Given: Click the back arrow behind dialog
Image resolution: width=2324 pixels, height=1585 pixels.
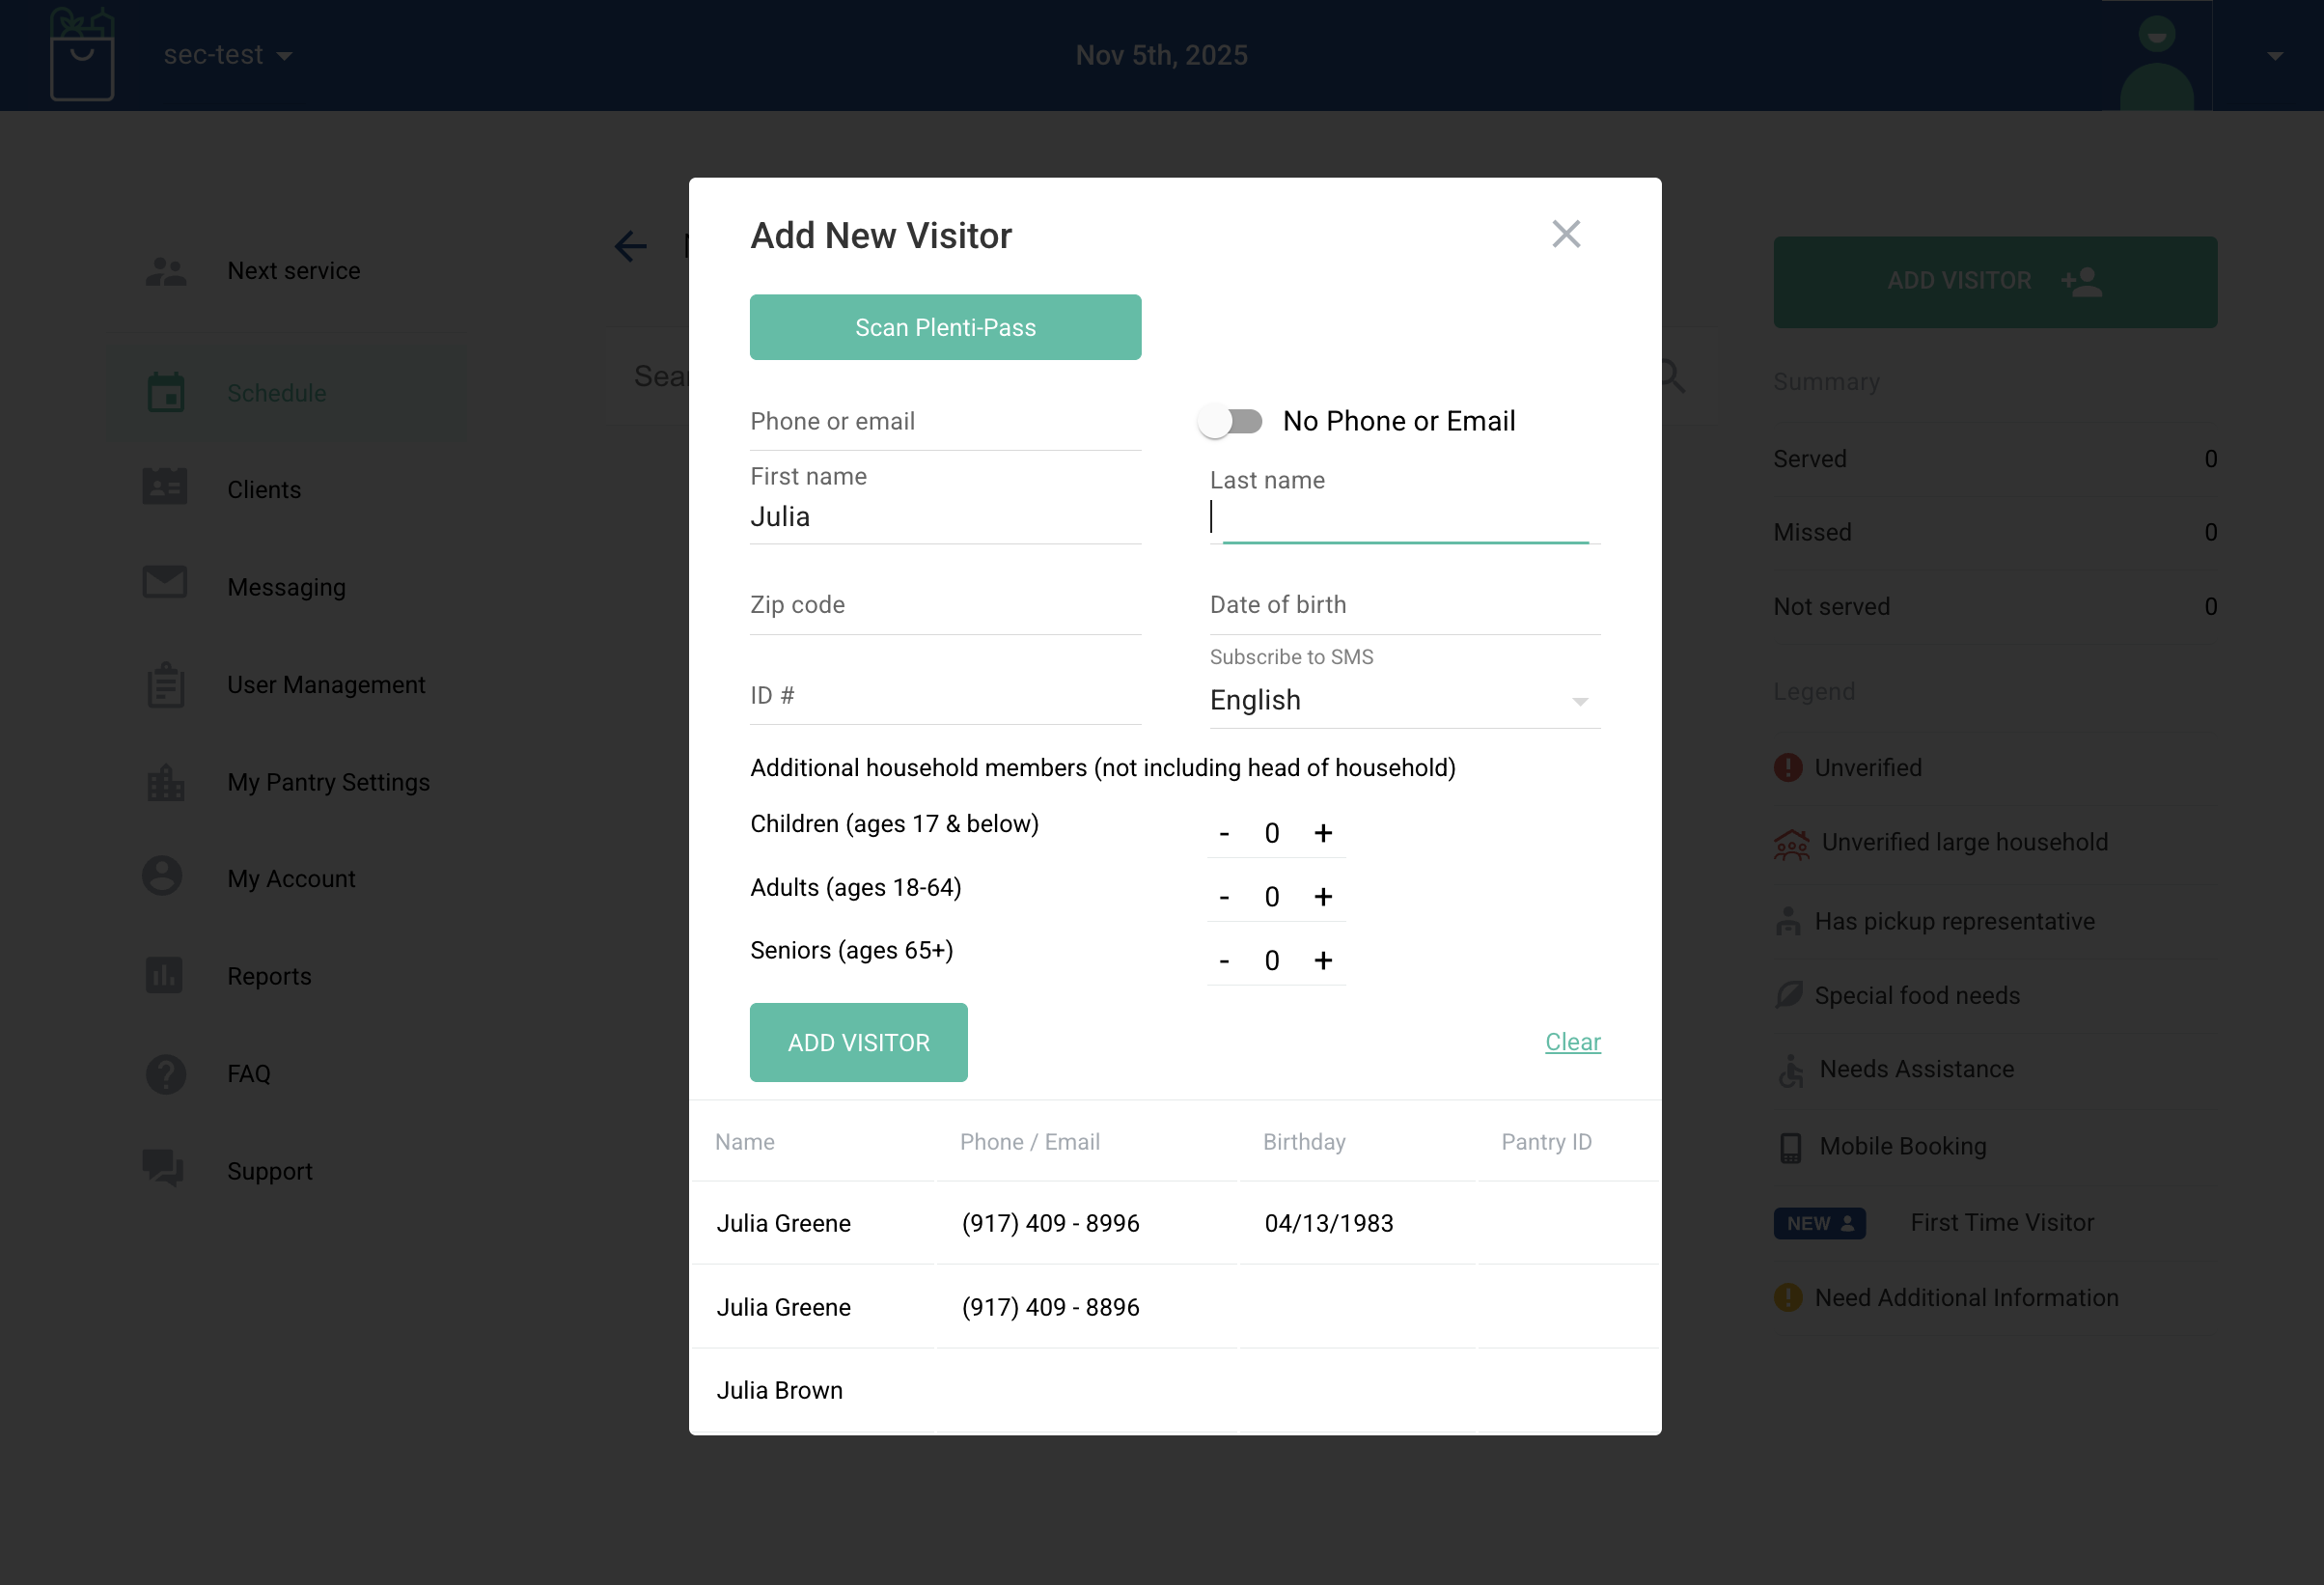Looking at the screenshot, I should pyautogui.click(x=630, y=246).
